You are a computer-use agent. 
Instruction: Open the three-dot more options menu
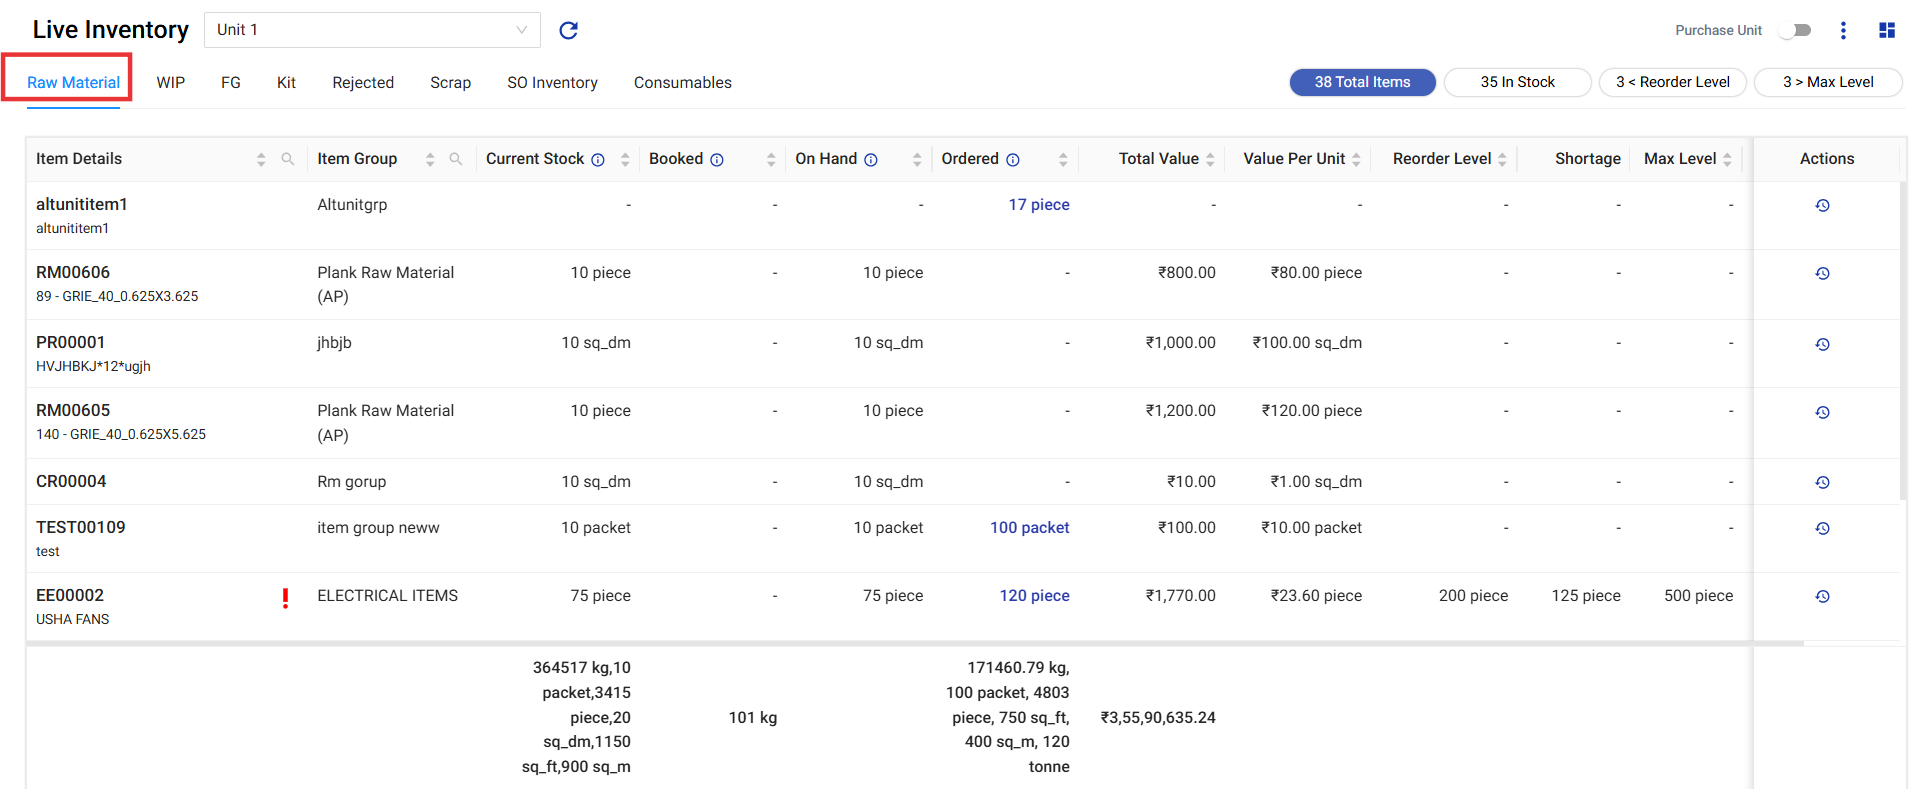coord(1843,30)
